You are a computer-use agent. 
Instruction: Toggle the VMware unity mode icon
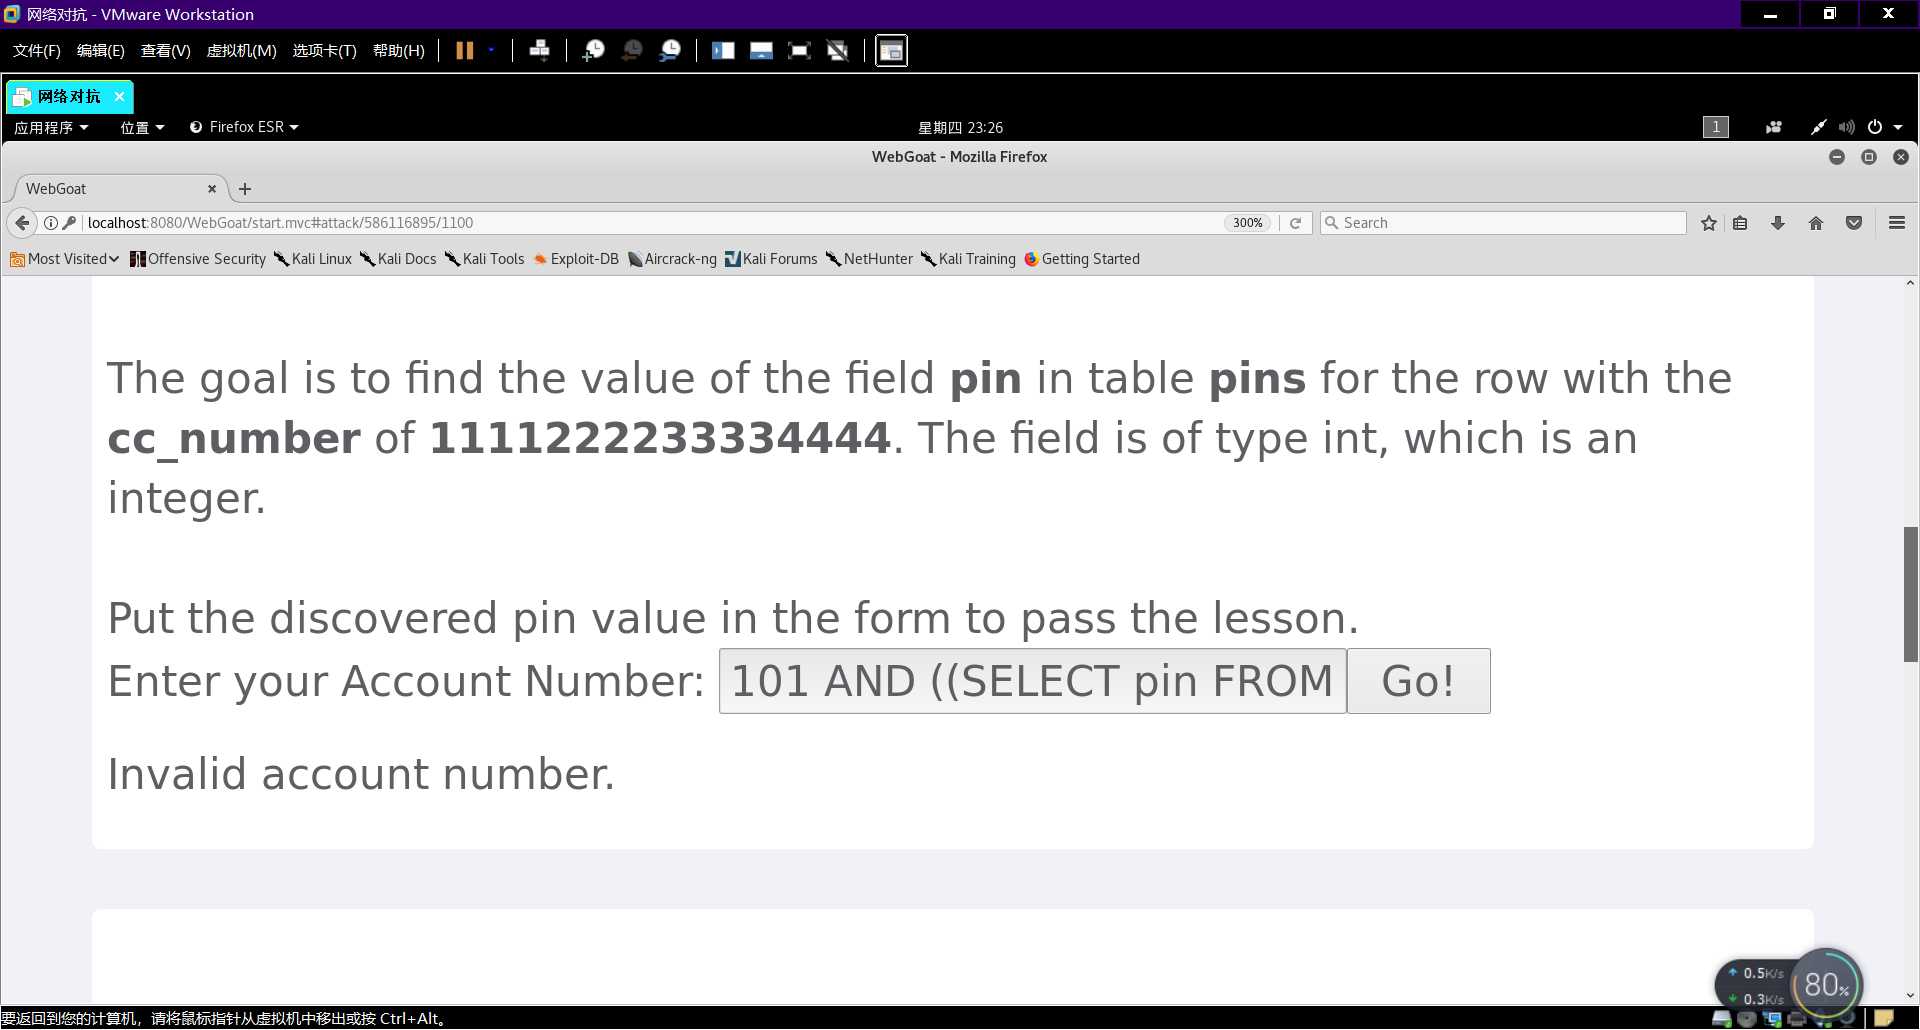click(838, 50)
